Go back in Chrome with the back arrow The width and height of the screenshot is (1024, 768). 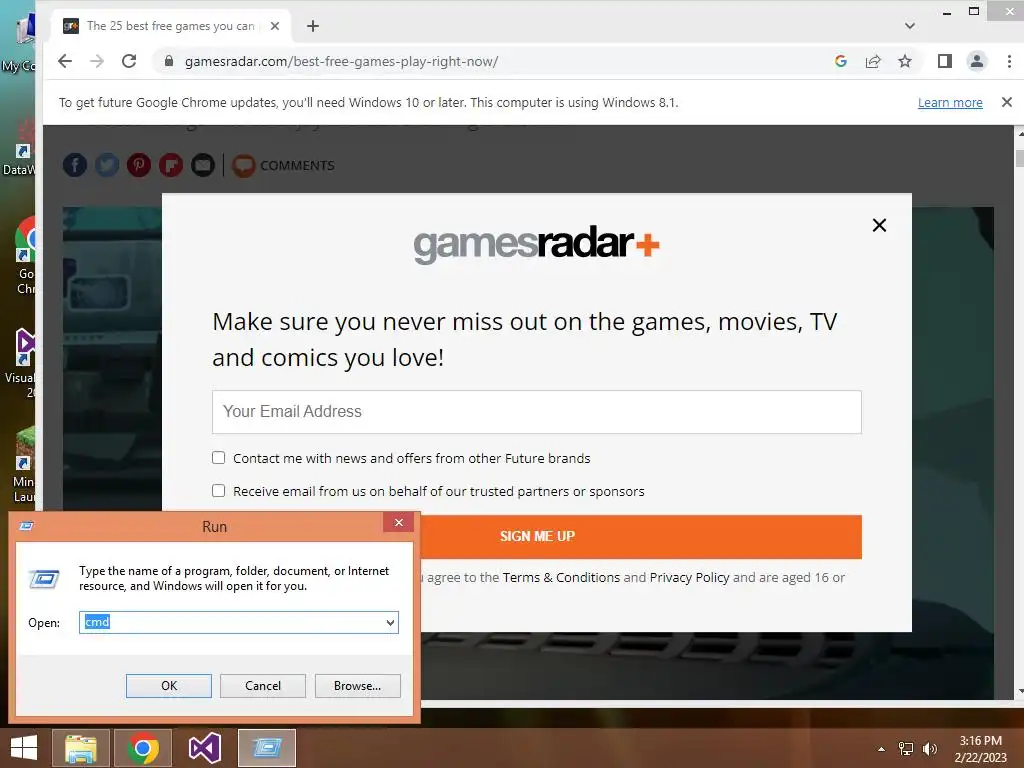(x=65, y=61)
